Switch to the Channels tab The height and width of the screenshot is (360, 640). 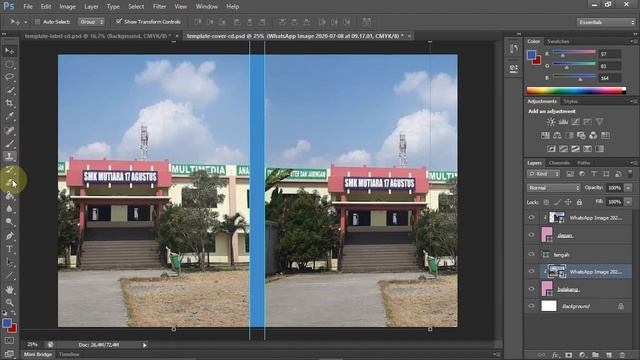tap(559, 163)
